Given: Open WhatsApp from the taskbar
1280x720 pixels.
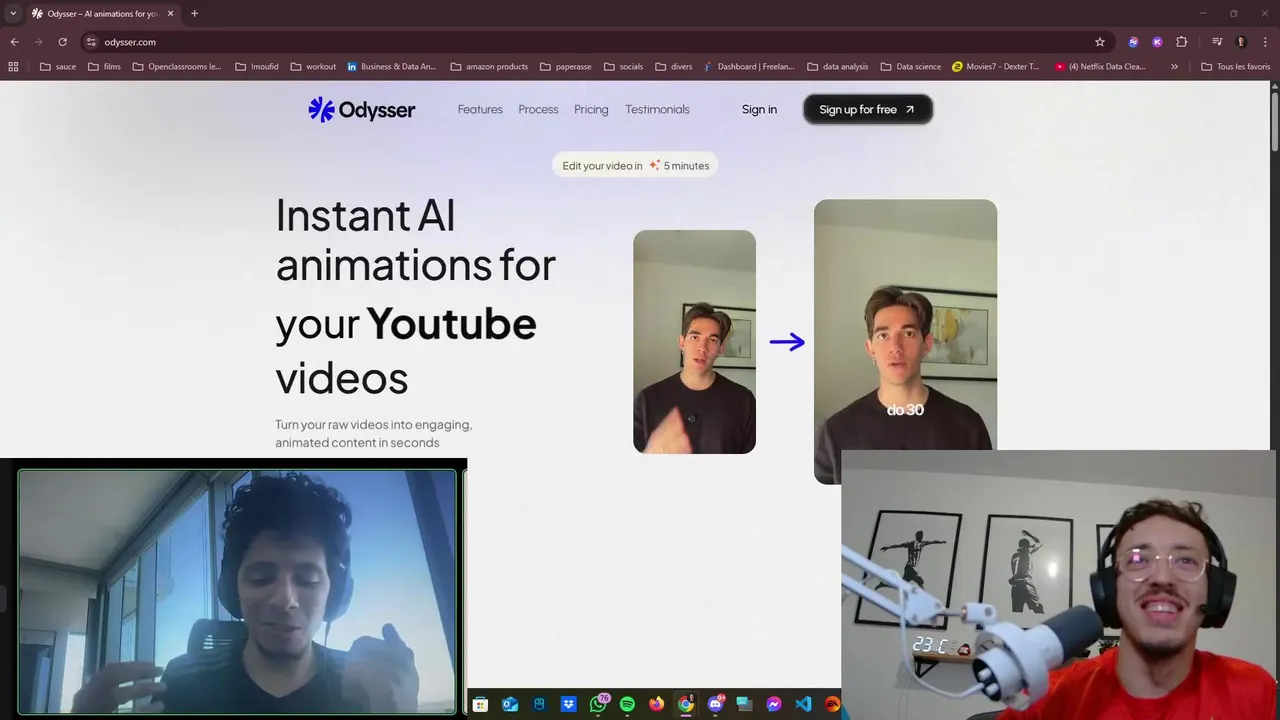Looking at the screenshot, I should pyautogui.click(x=598, y=704).
